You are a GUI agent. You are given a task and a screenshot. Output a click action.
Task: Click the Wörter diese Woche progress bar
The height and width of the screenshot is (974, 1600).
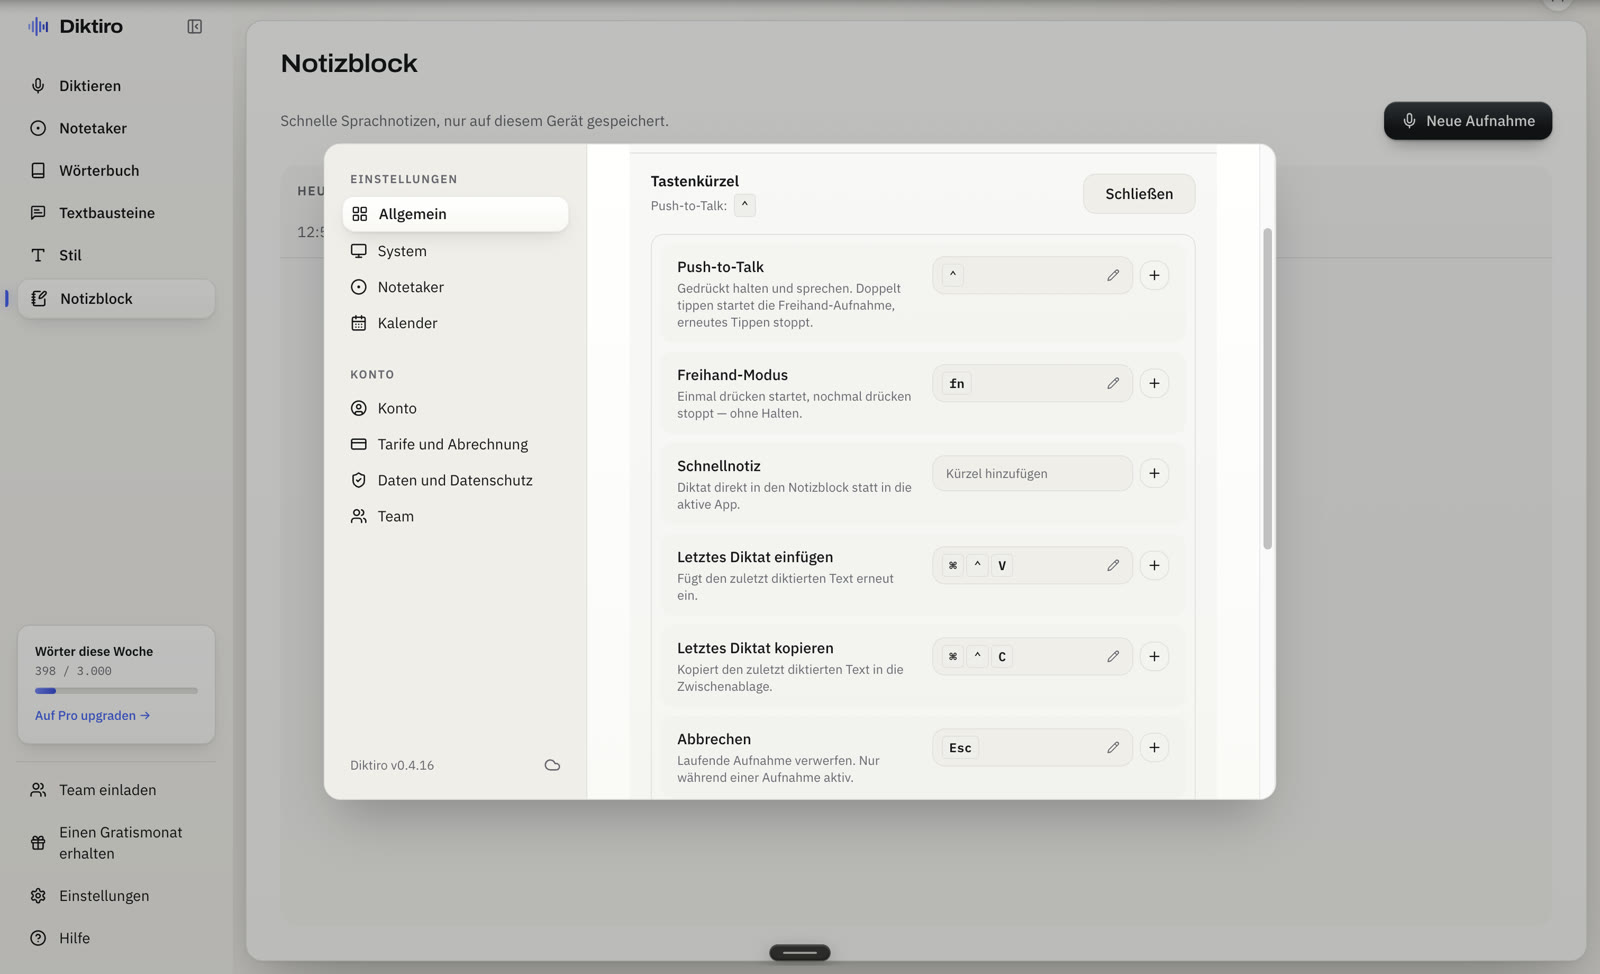[116, 691]
